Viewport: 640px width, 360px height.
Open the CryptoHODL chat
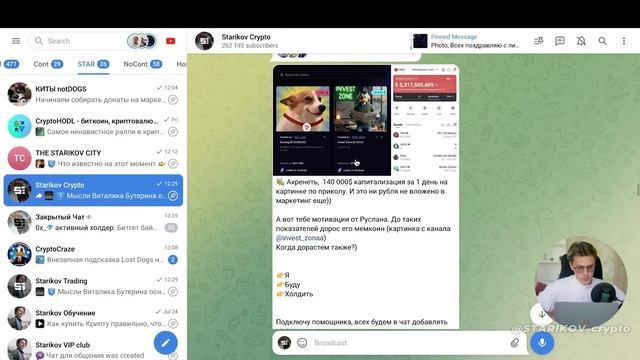coord(93,126)
